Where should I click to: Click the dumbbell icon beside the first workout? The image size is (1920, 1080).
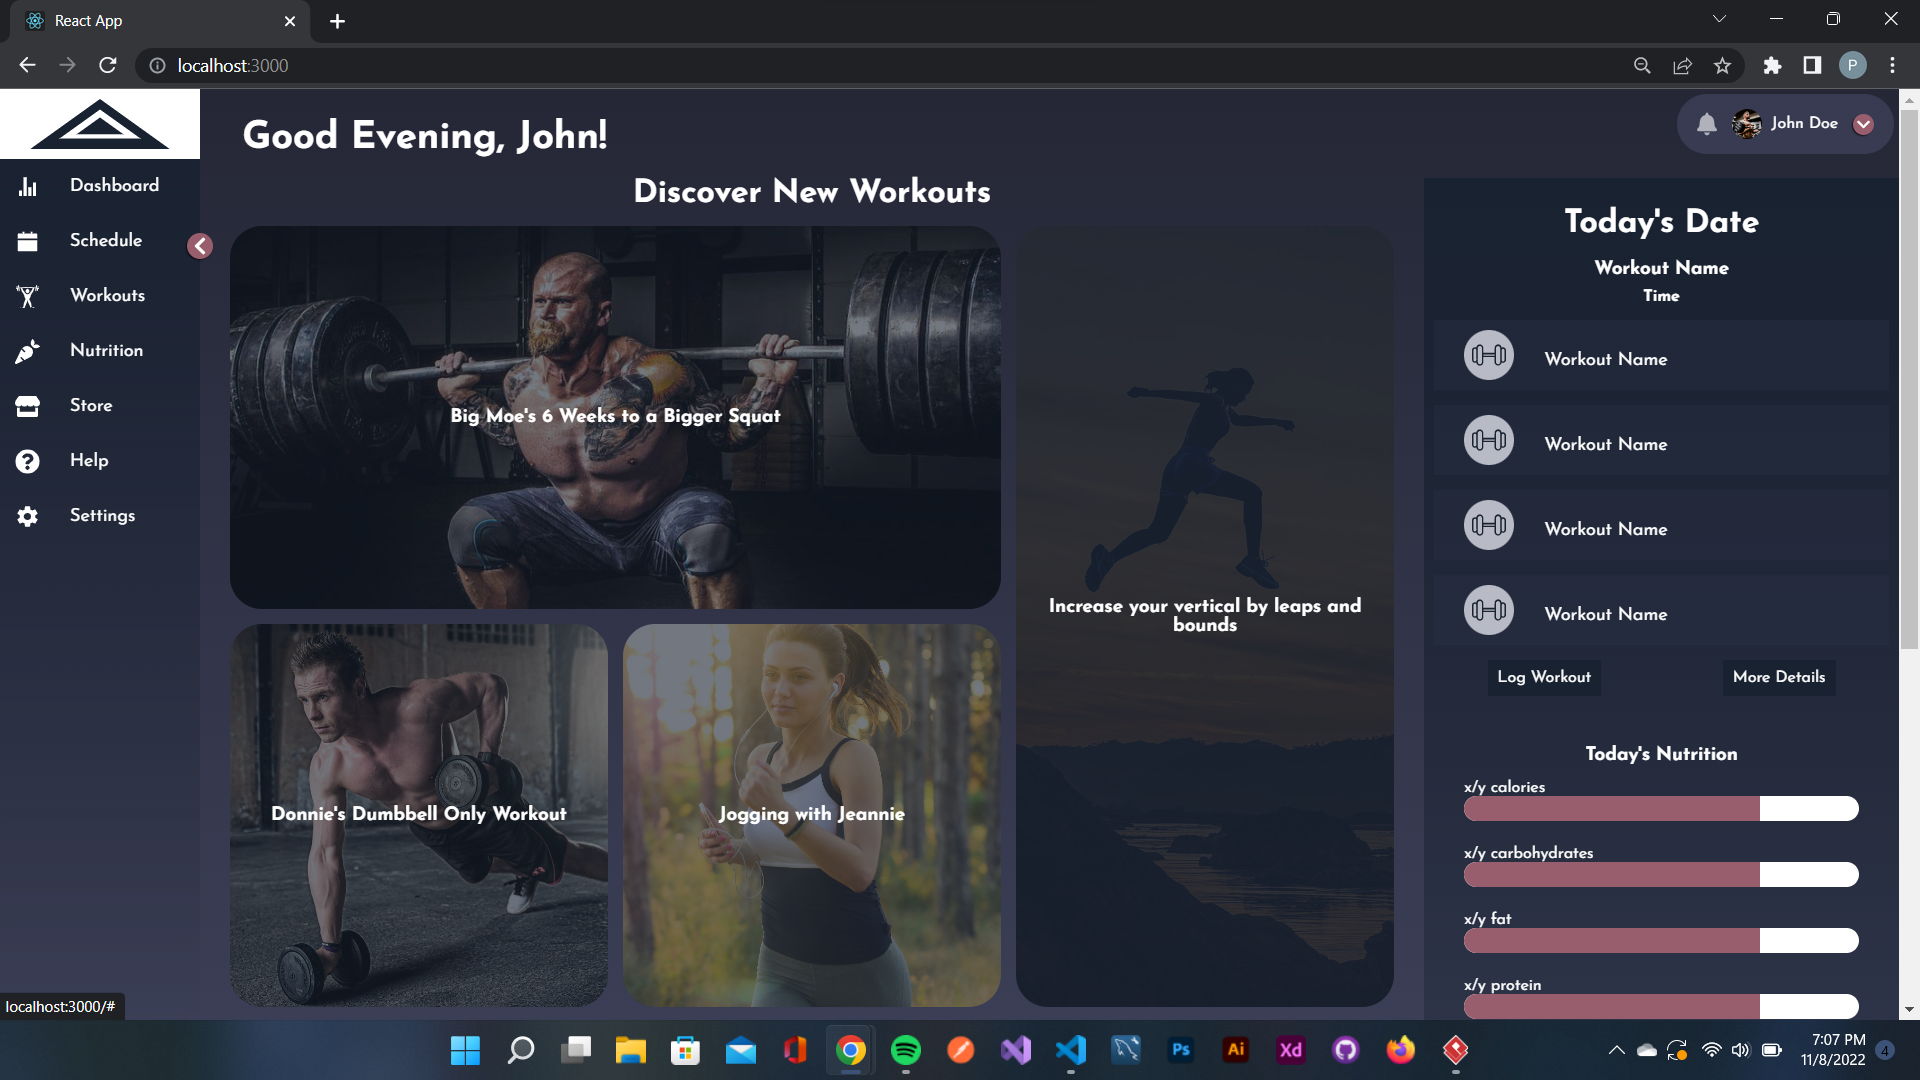coord(1488,355)
